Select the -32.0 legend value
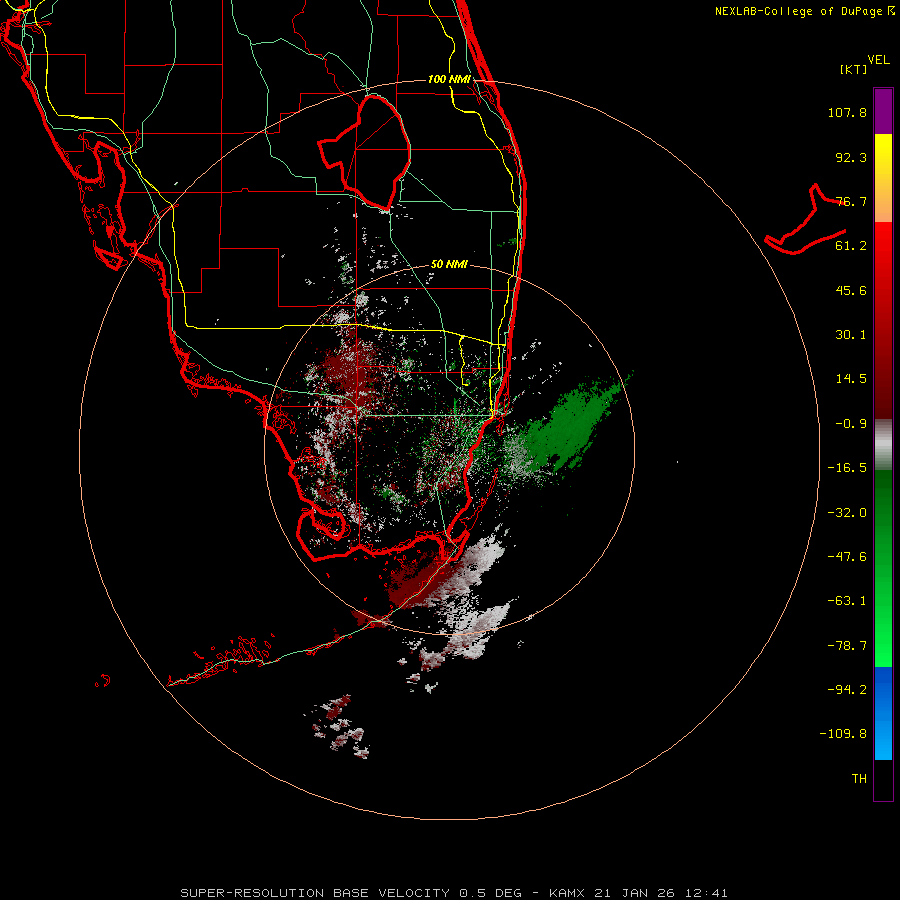The height and width of the screenshot is (900, 900). tap(847, 513)
